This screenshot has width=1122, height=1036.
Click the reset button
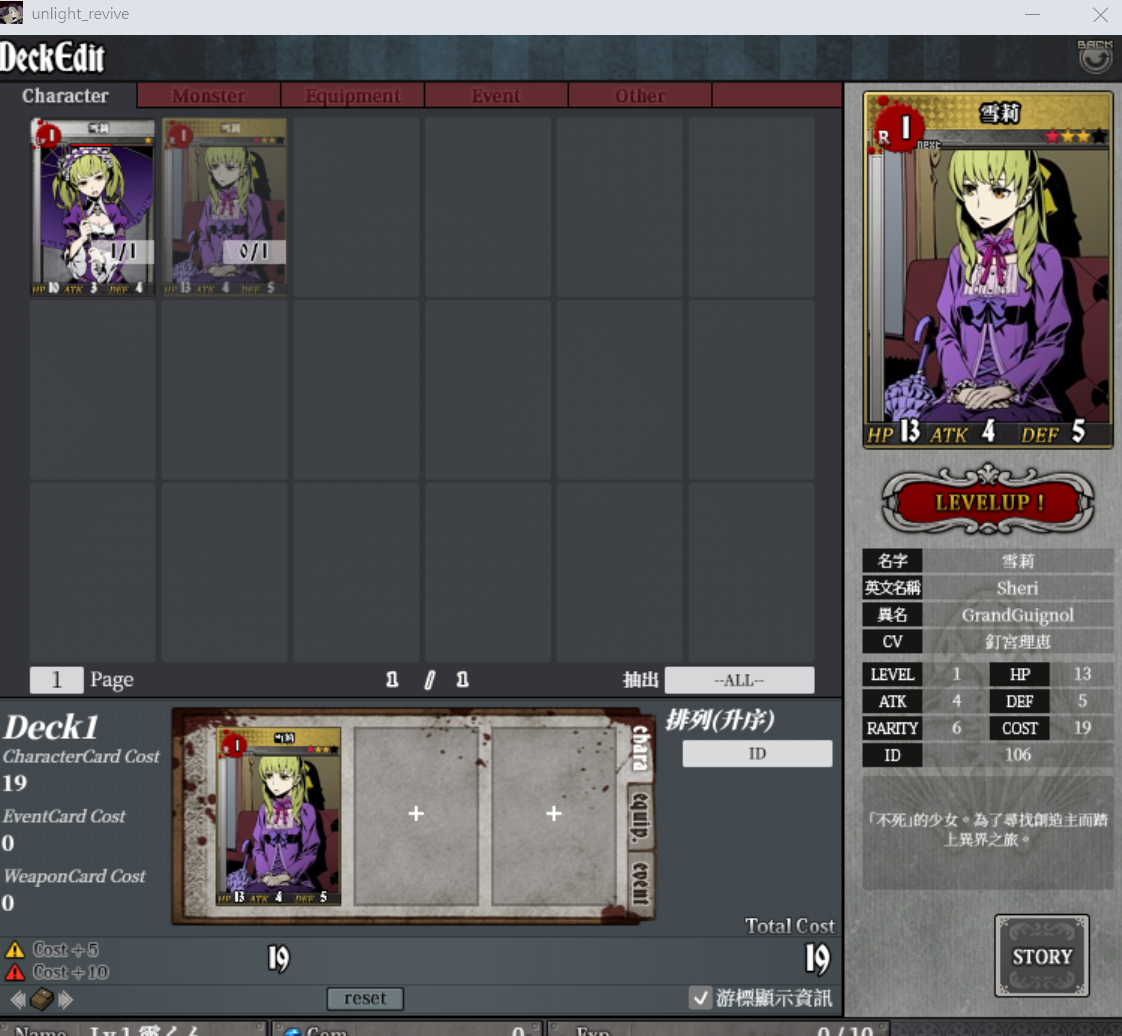coord(365,999)
